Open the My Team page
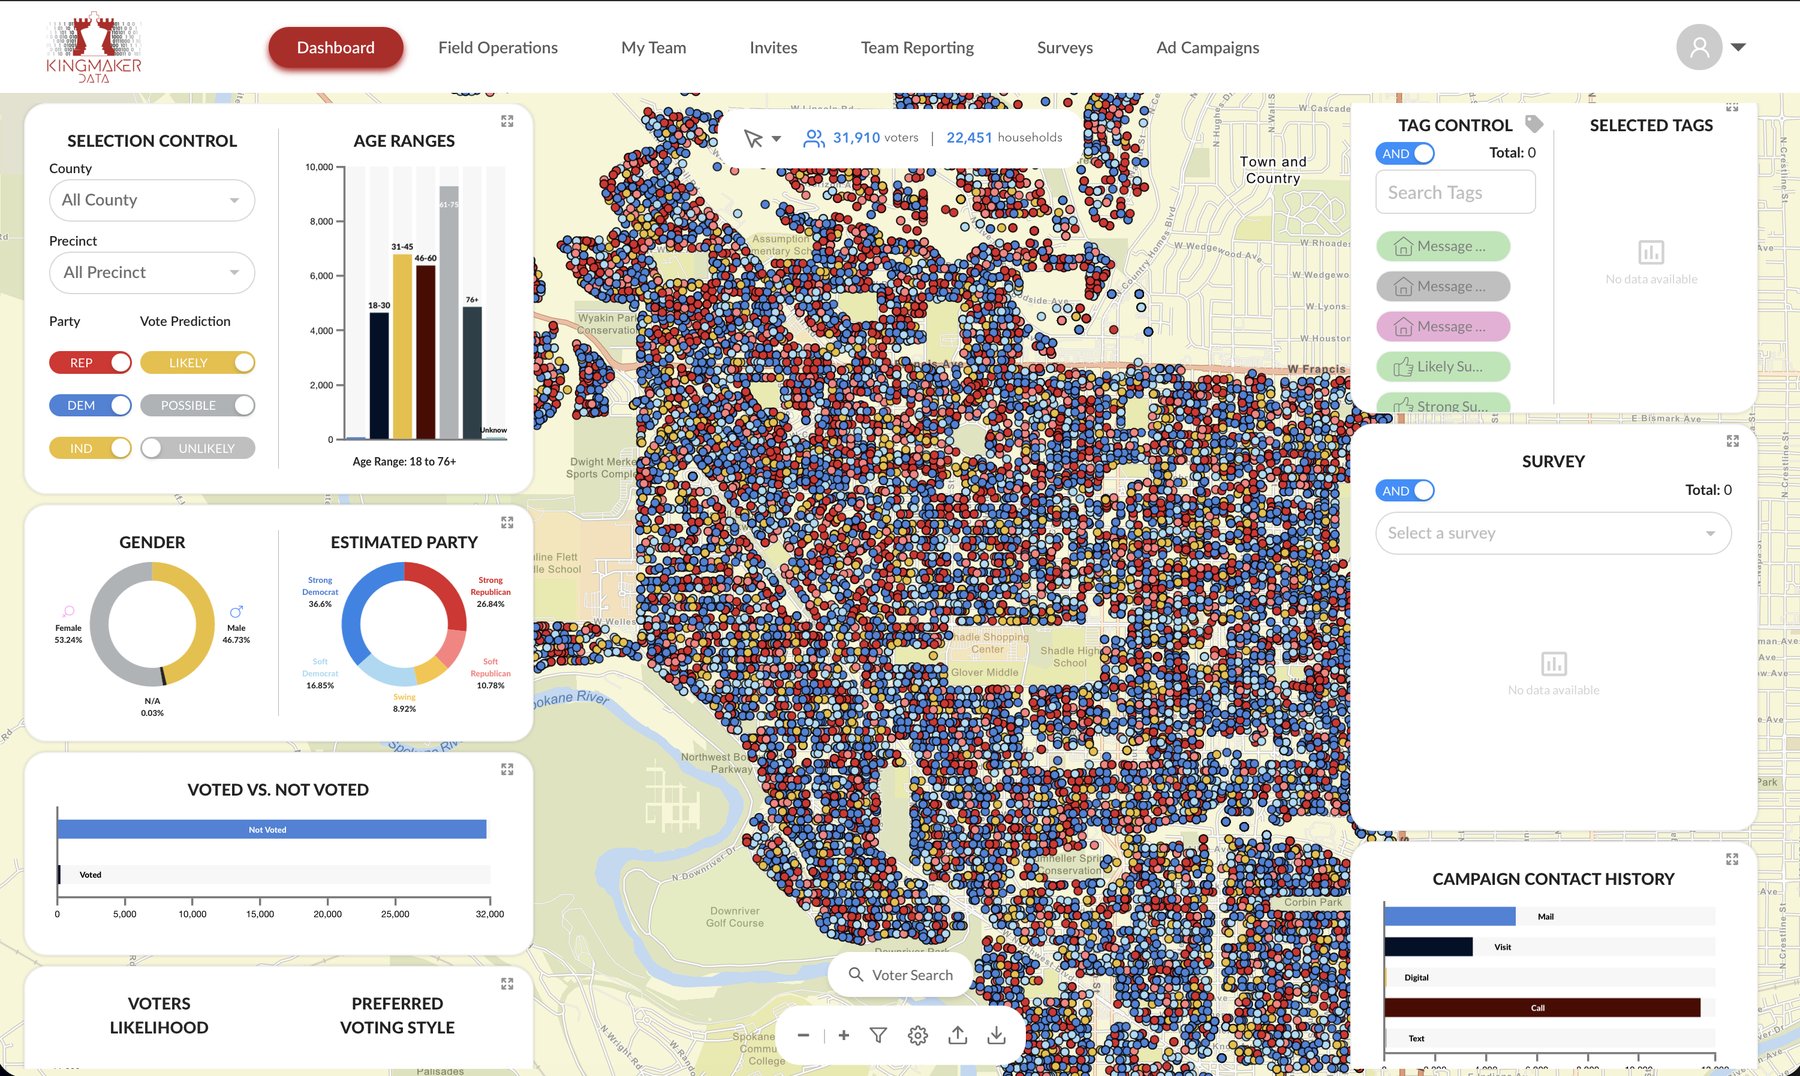Screen dimensions: 1800x1076 point(654,47)
